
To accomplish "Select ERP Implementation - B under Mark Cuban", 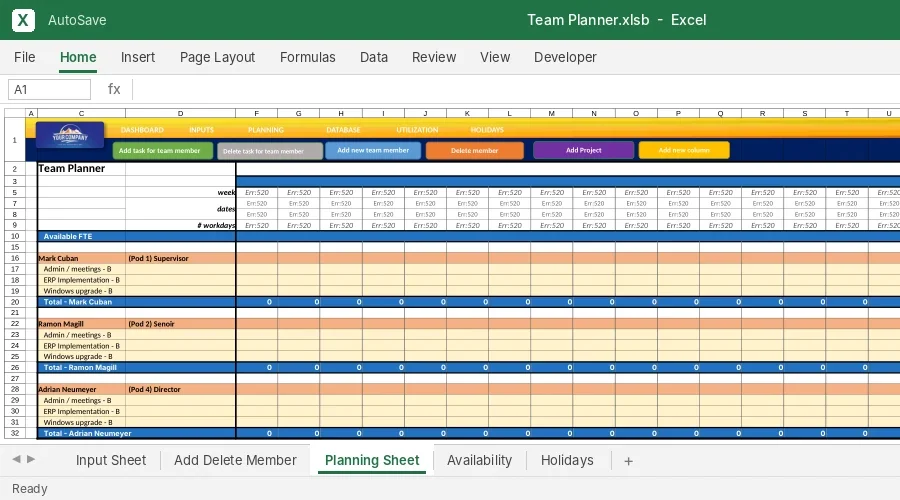I will [82, 280].
